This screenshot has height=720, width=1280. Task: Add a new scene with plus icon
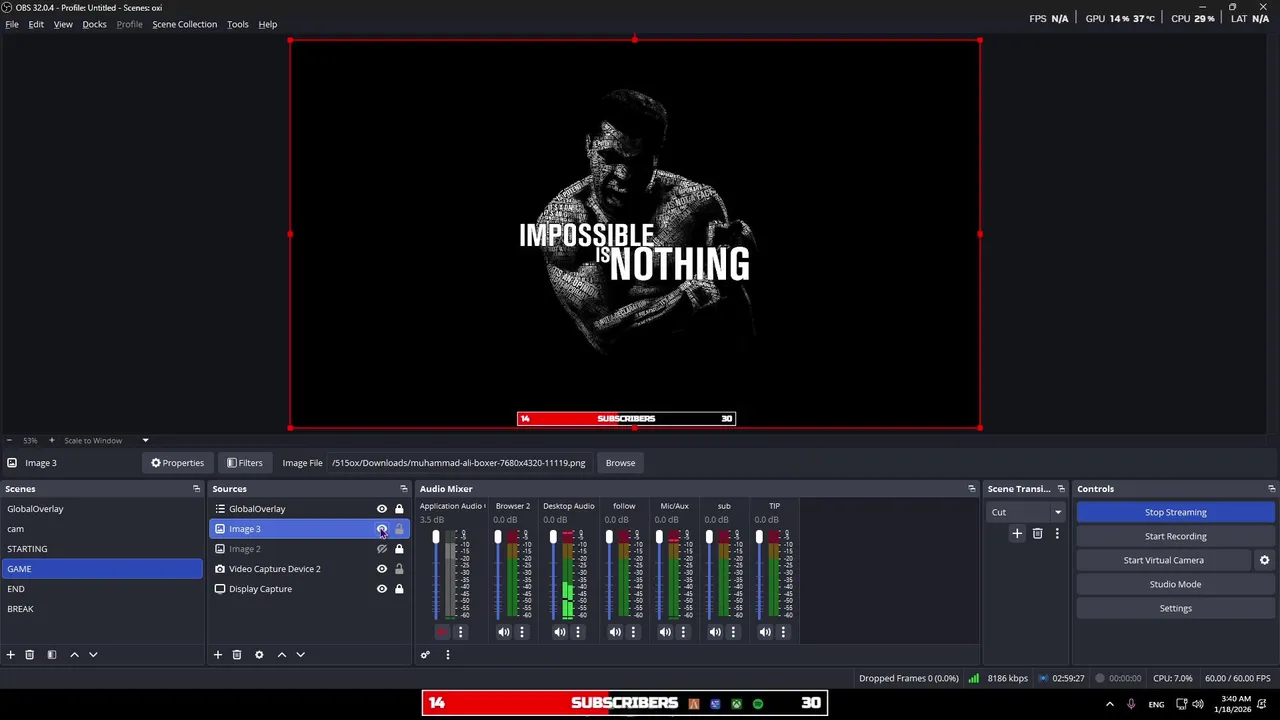[x=11, y=655]
